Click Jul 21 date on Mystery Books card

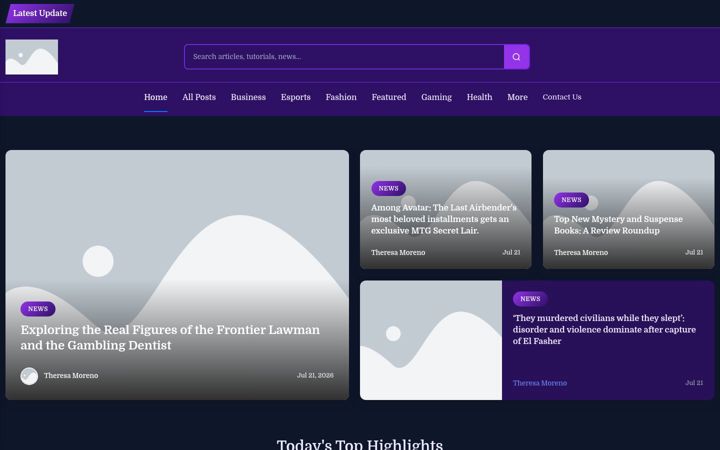click(x=694, y=253)
